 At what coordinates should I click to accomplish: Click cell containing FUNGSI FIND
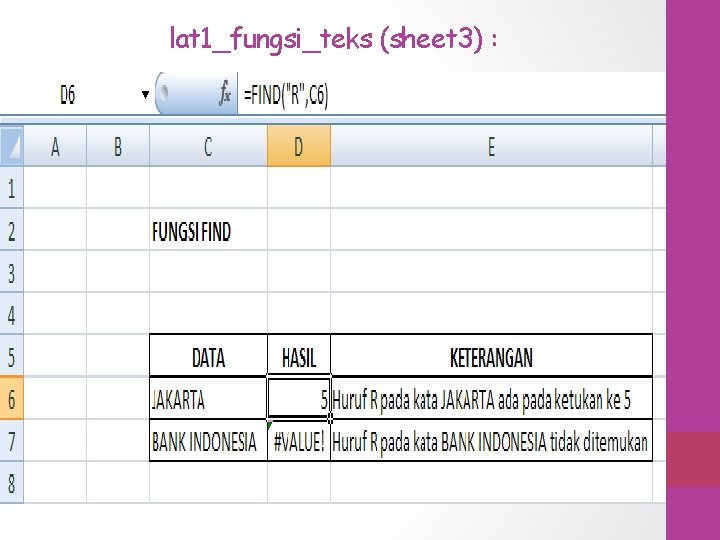click(208, 231)
